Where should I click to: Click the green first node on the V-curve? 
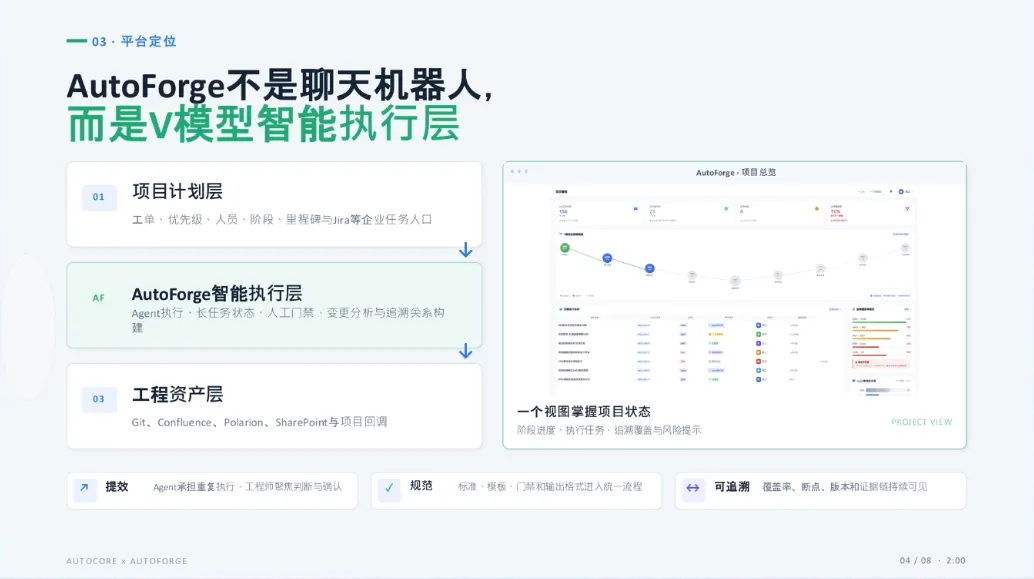pos(565,248)
